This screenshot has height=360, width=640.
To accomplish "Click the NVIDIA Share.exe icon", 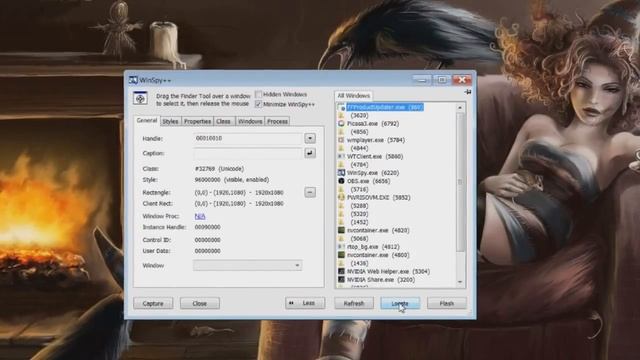I will [x=341, y=280].
